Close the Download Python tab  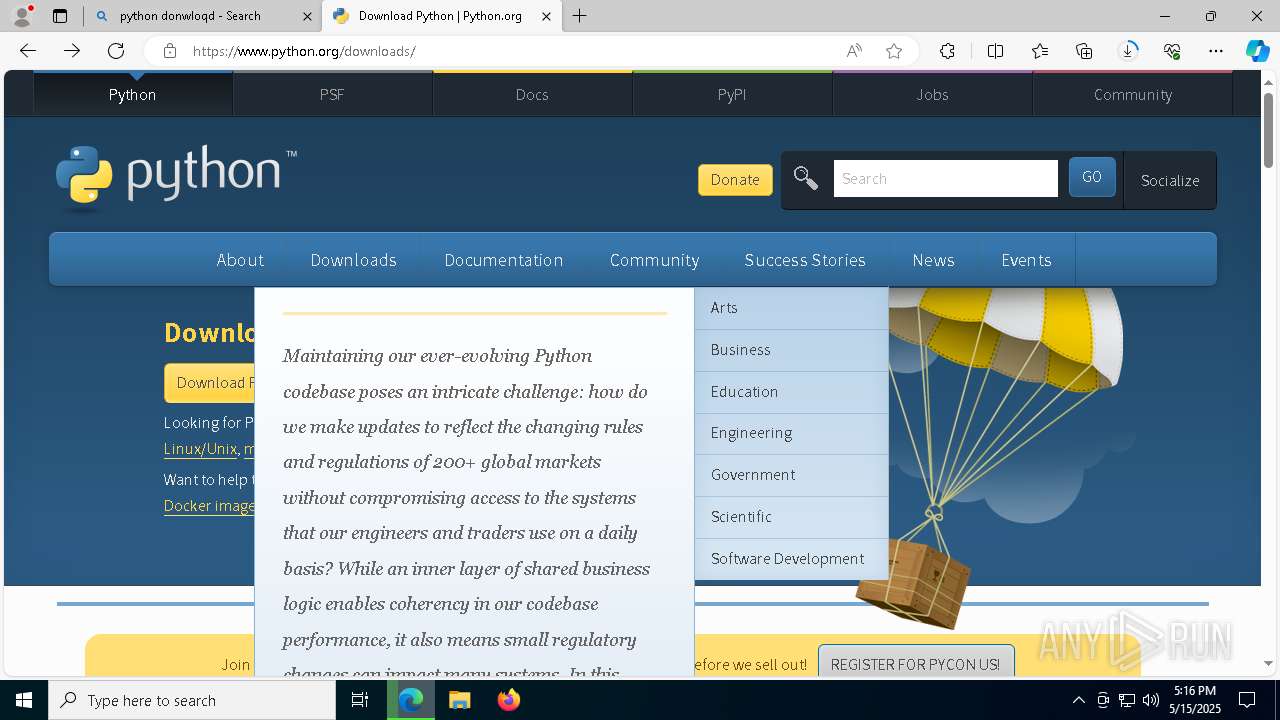(546, 16)
